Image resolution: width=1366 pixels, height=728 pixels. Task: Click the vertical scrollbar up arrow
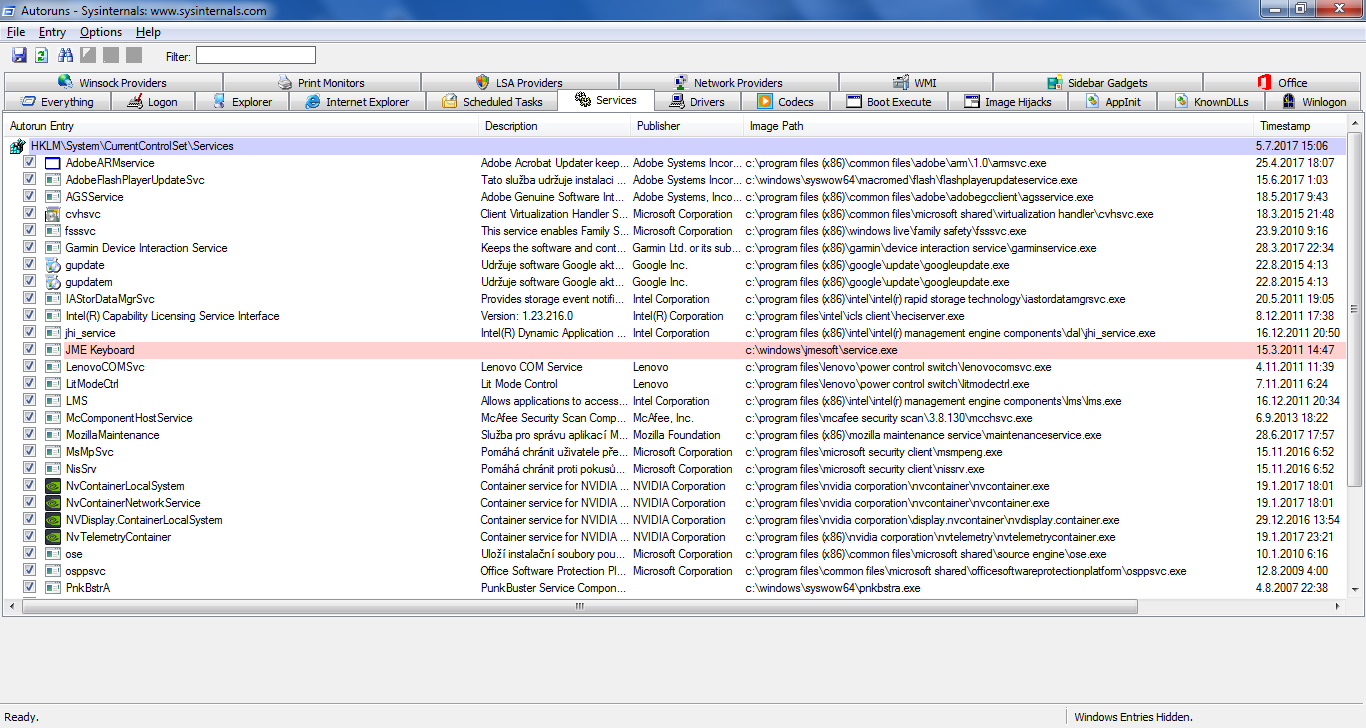(x=1354, y=124)
